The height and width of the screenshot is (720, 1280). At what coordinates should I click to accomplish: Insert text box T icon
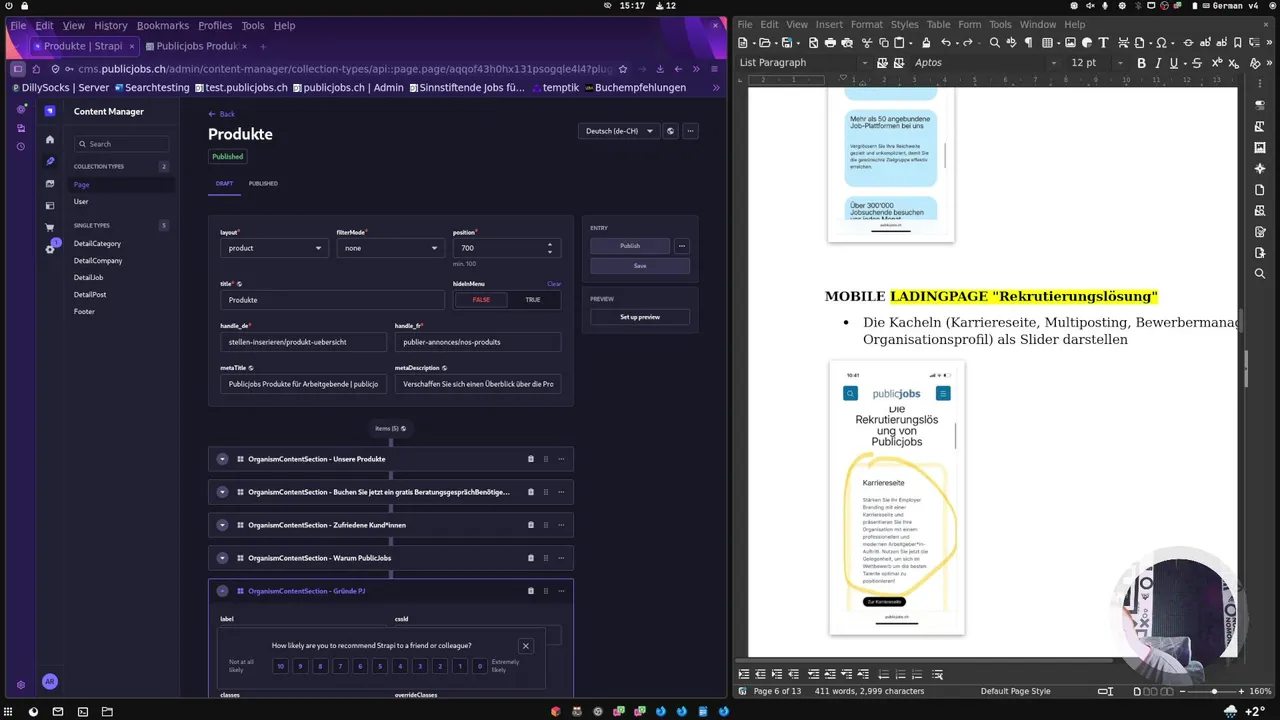[1103, 43]
